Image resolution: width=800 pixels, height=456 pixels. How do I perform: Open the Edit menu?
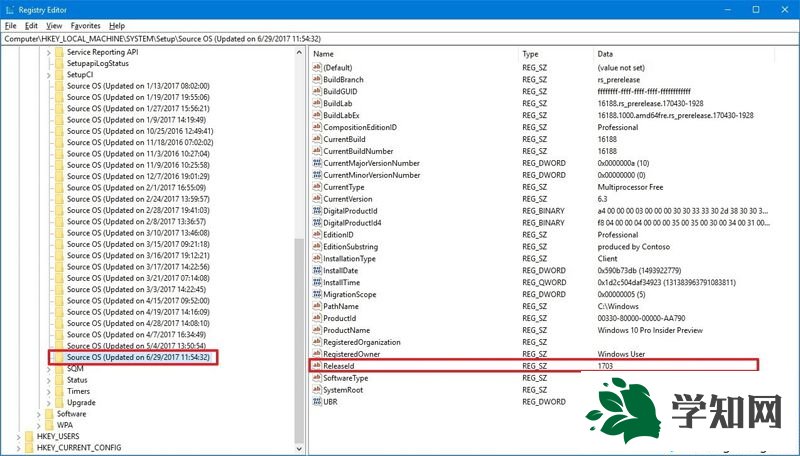pyautogui.click(x=31, y=26)
